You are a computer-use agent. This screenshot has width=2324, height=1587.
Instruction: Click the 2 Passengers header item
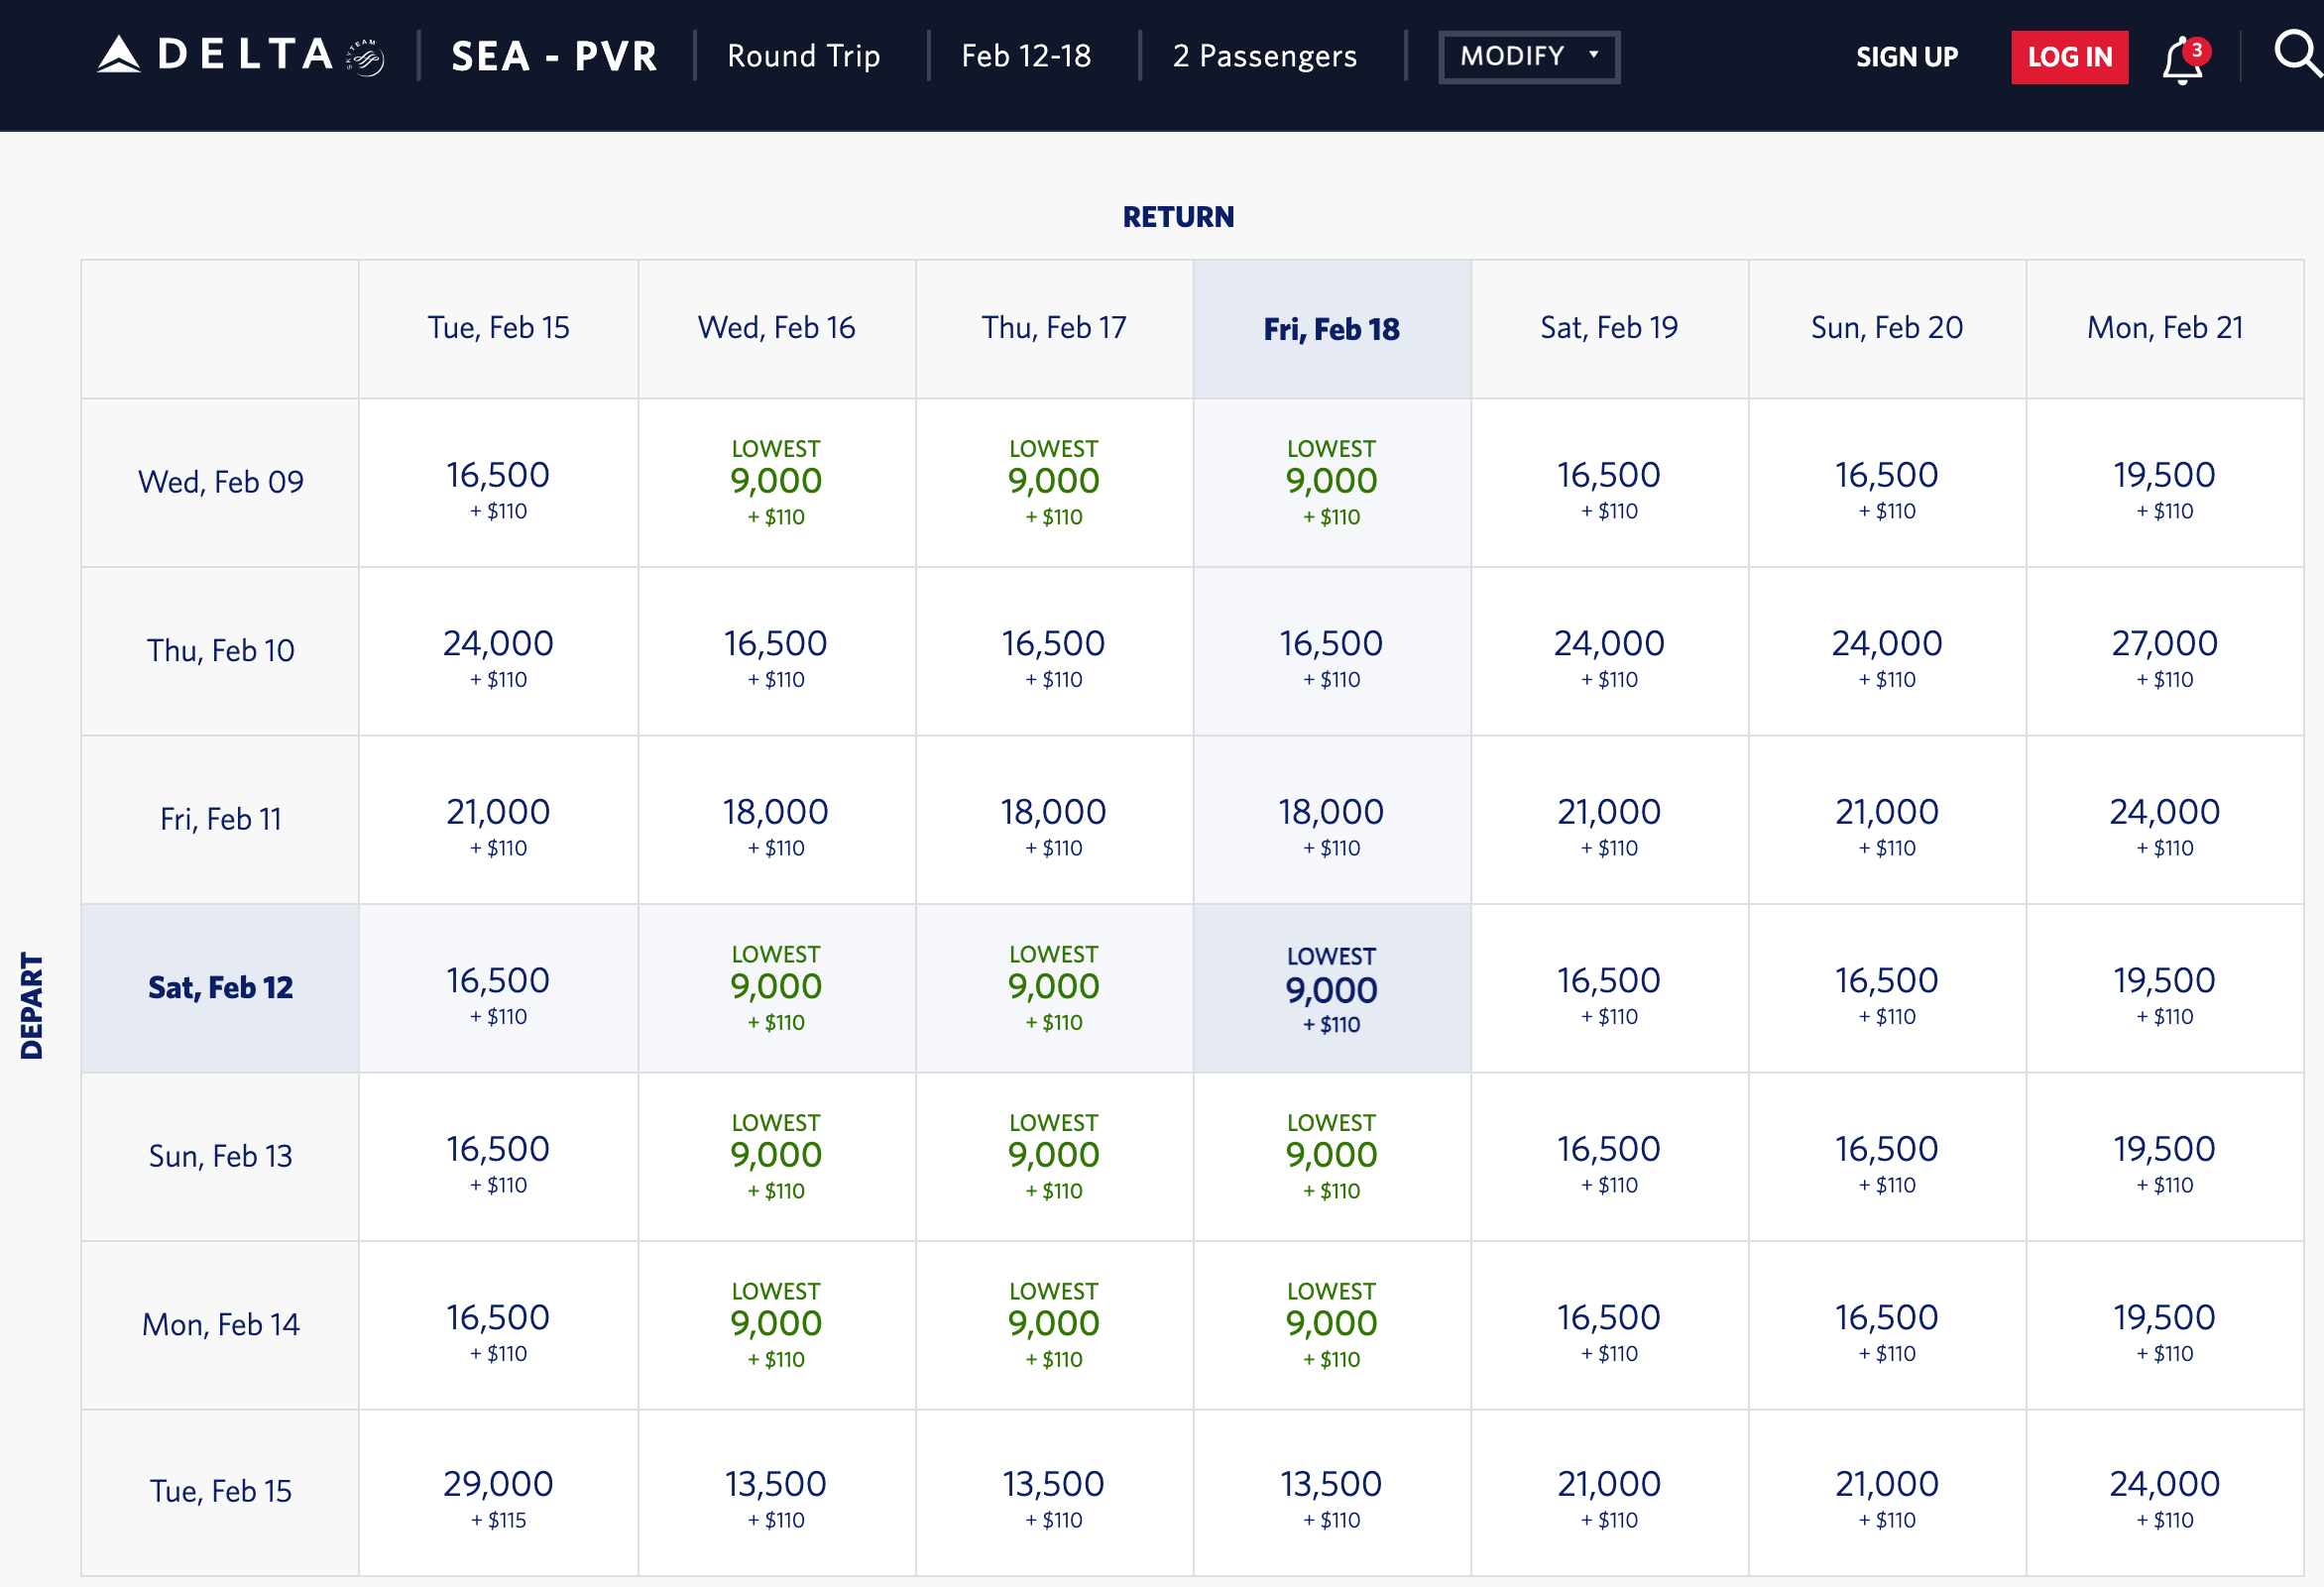coord(1264,57)
